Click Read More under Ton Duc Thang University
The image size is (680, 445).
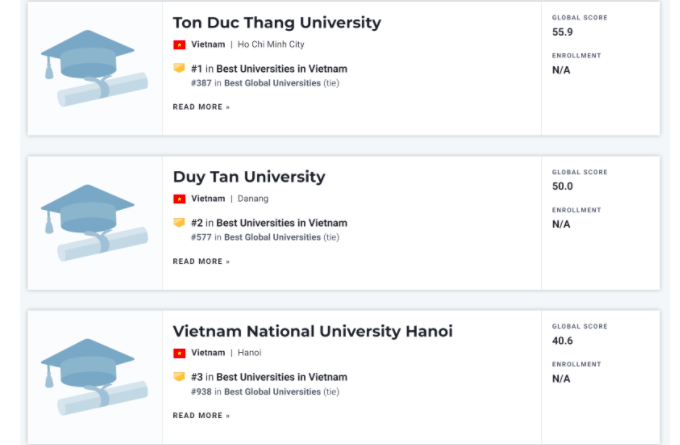coord(200,107)
